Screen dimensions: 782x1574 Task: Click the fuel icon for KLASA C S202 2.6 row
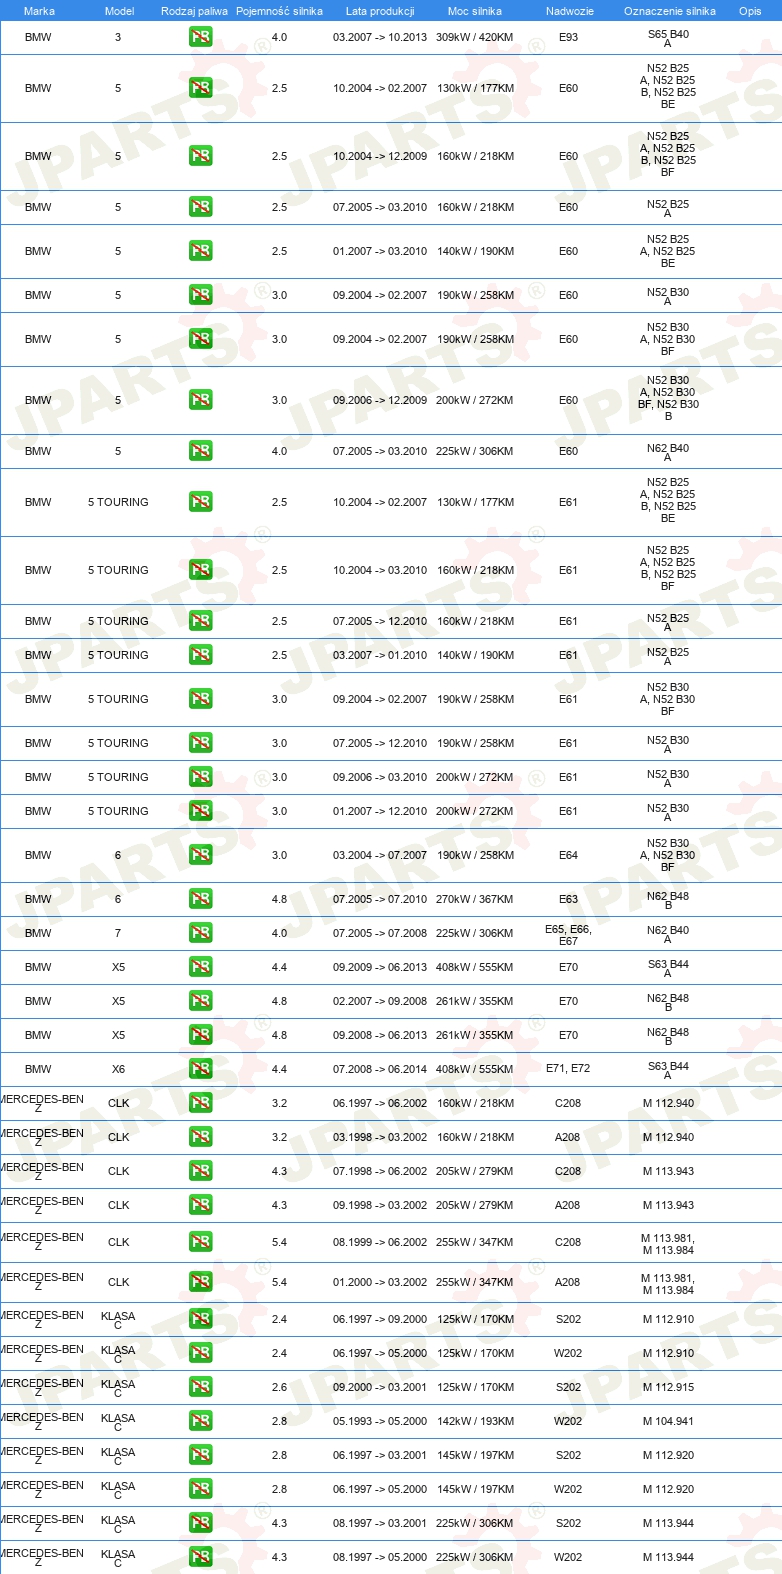201,1387
